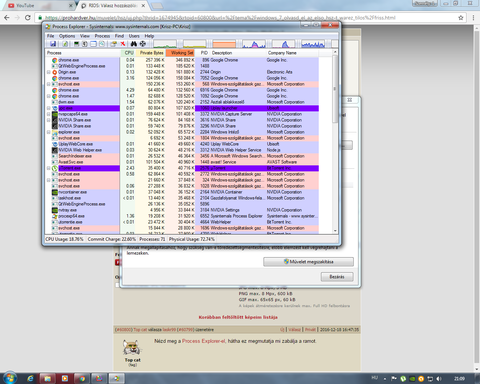
Task: Click the Válasz link on the post
Action: tap(294, 330)
